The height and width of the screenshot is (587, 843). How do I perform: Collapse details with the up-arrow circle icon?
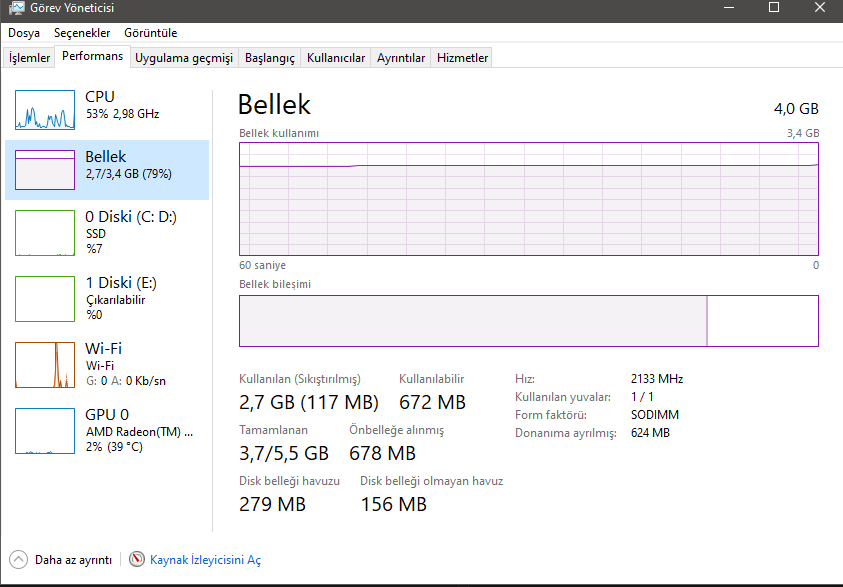[18, 560]
